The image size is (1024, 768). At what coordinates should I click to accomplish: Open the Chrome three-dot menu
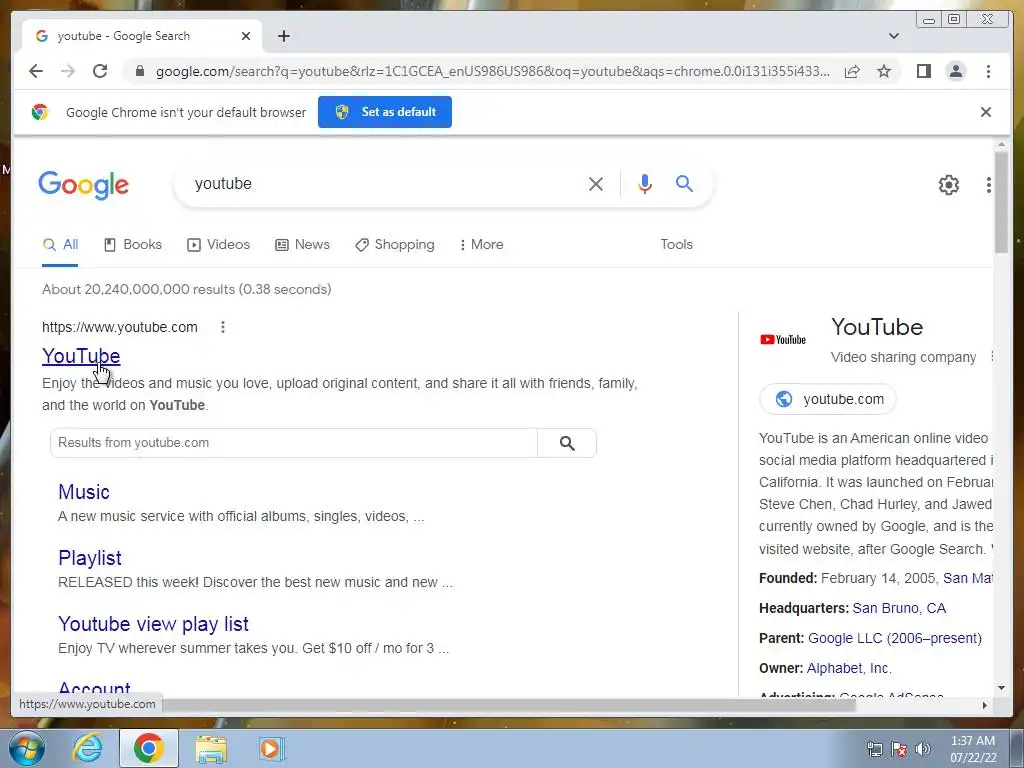click(988, 71)
